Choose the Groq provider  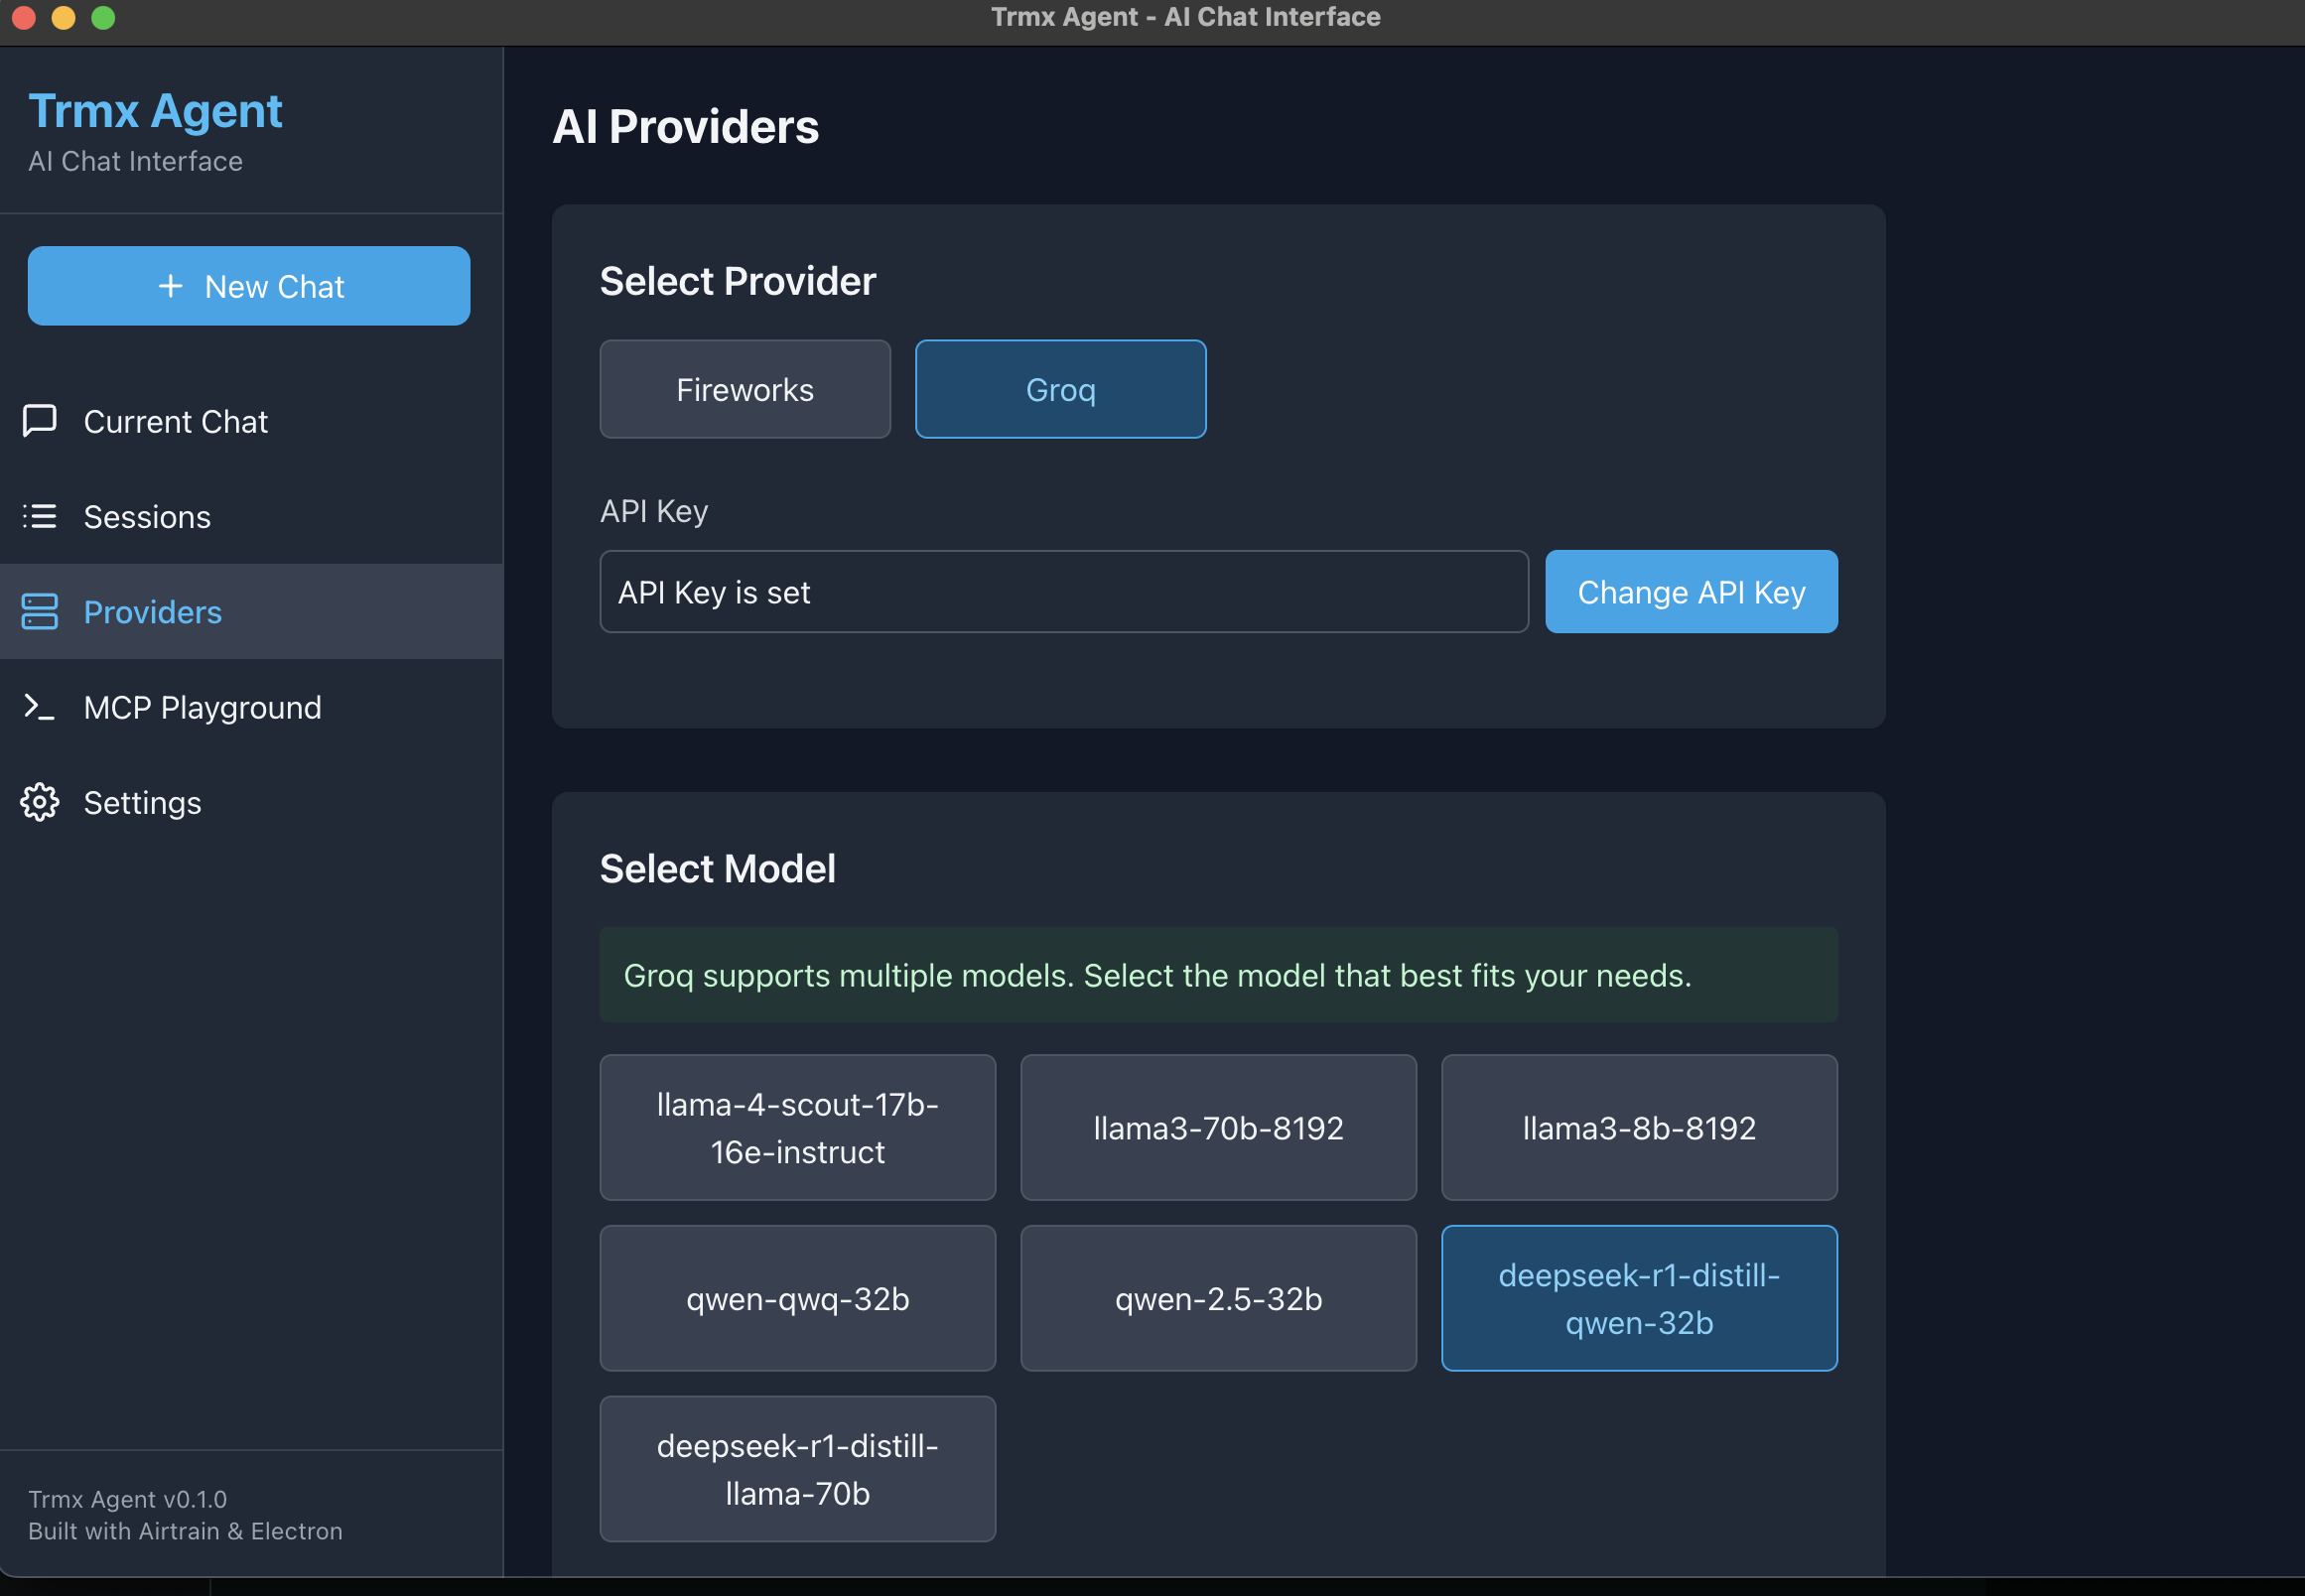pyautogui.click(x=1061, y=389)
